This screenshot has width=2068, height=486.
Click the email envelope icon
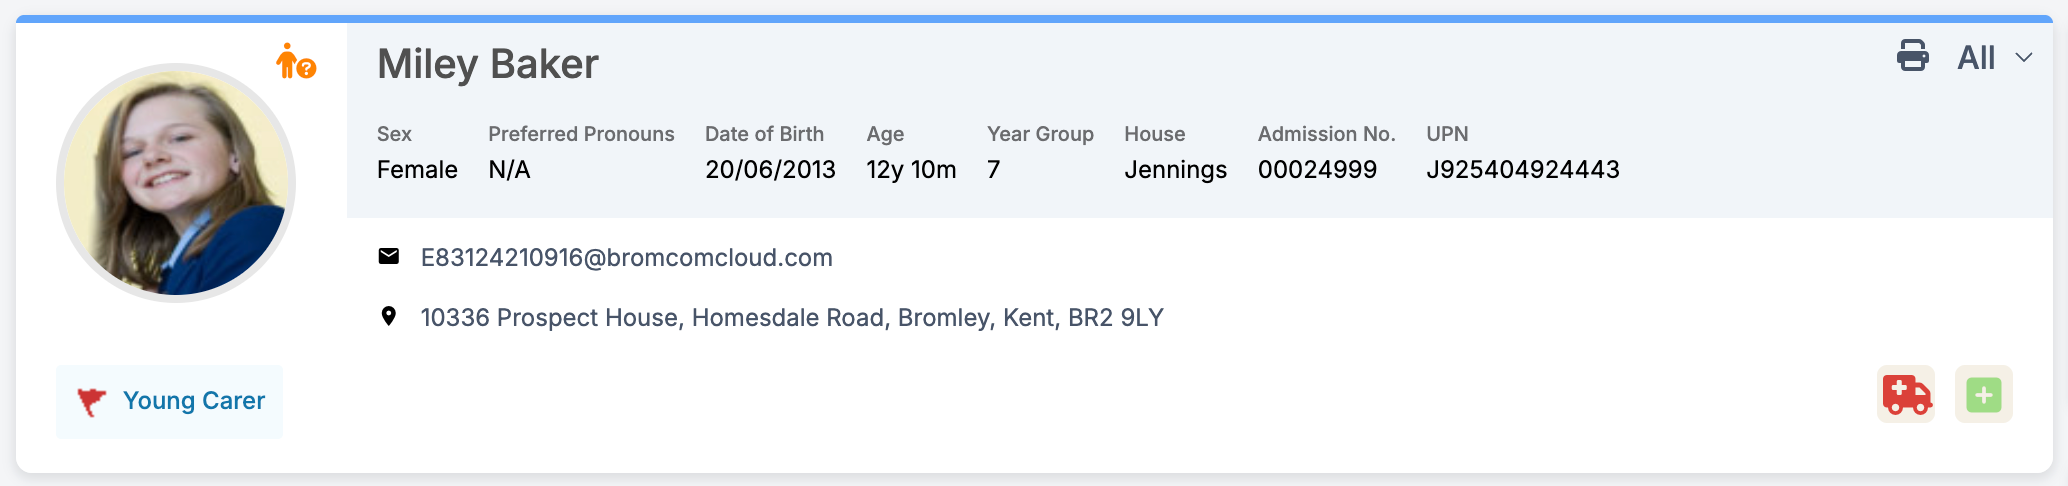pyautogui.click(x=389, y=257)
